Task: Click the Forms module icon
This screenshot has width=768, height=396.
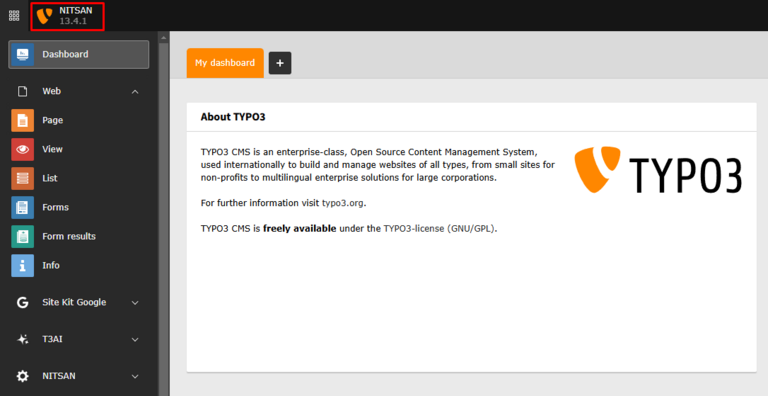Action: [x=23, y=207]
